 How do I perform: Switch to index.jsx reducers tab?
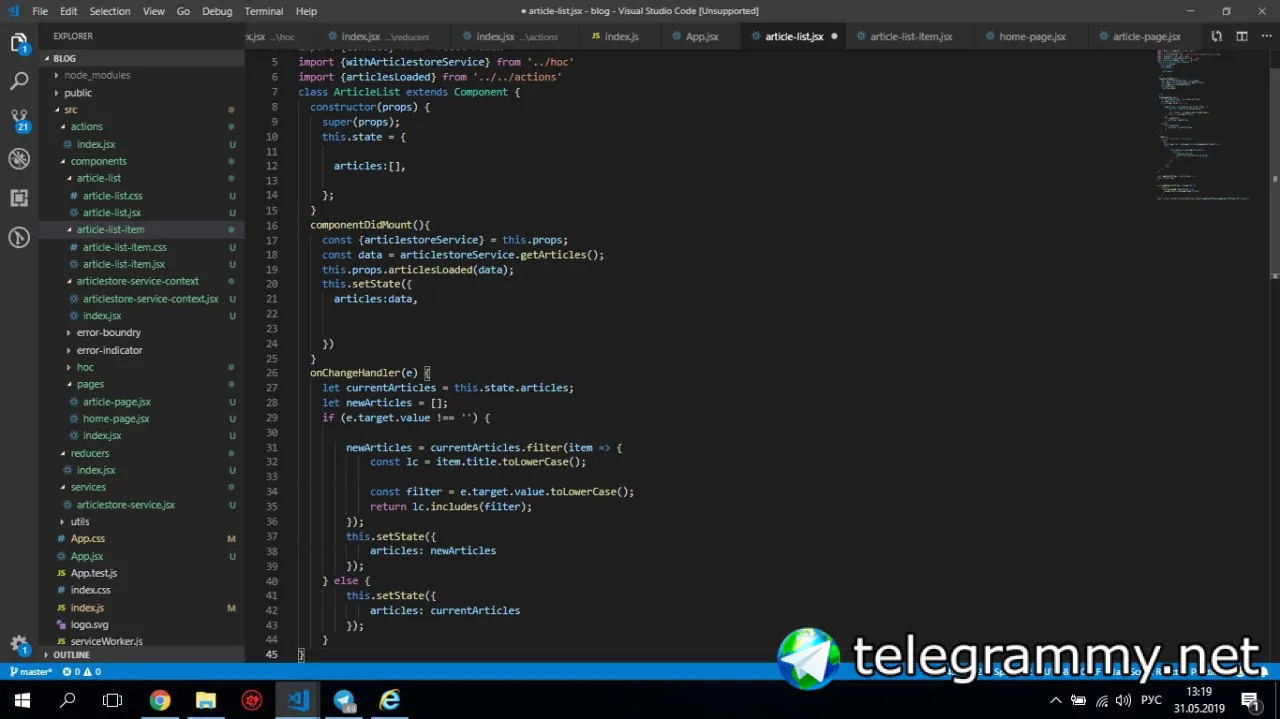click(385, 36)
